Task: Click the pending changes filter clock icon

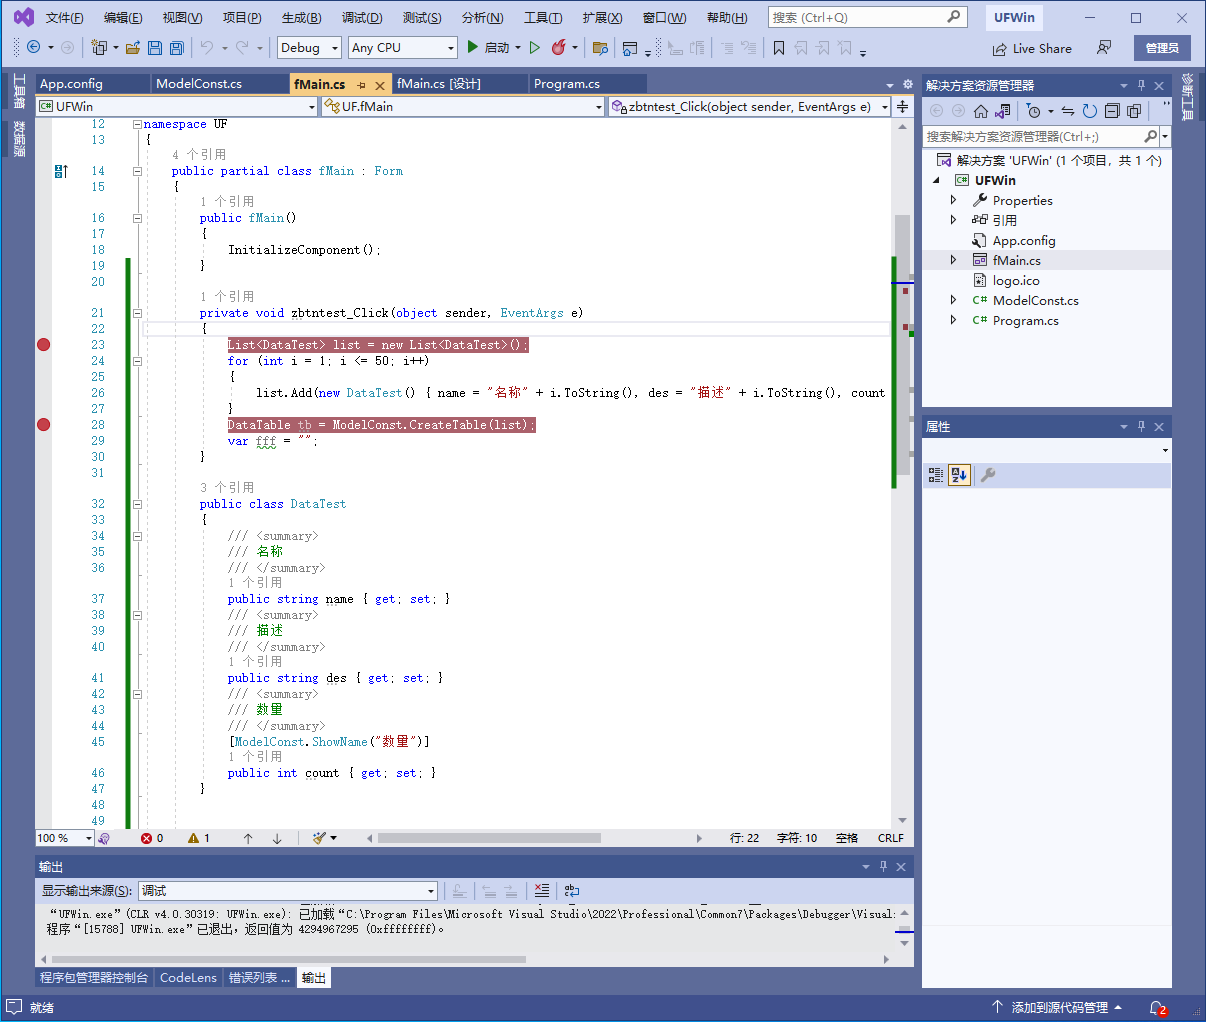Action: pos(1034,111)
